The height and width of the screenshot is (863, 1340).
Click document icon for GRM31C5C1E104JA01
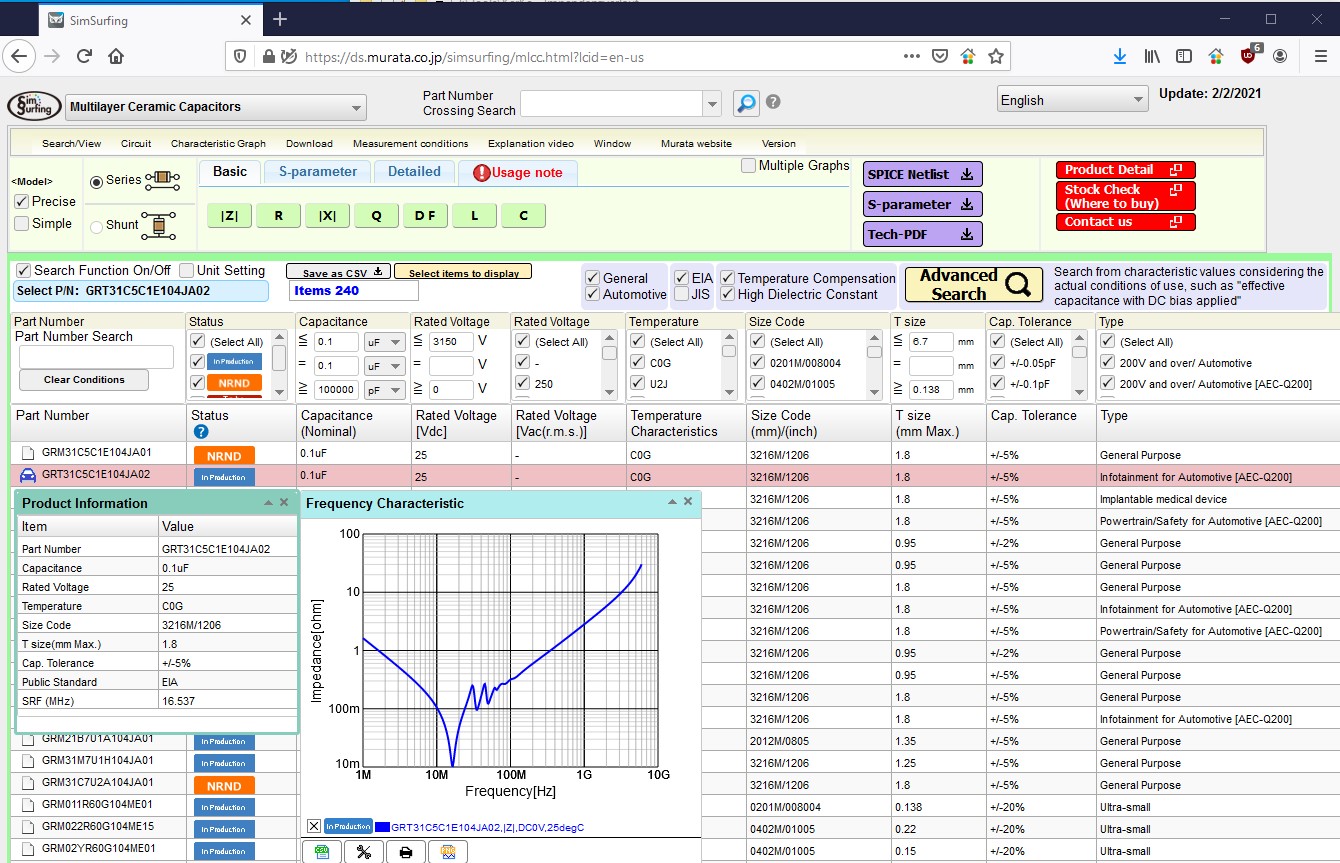(x=28, y=453)
